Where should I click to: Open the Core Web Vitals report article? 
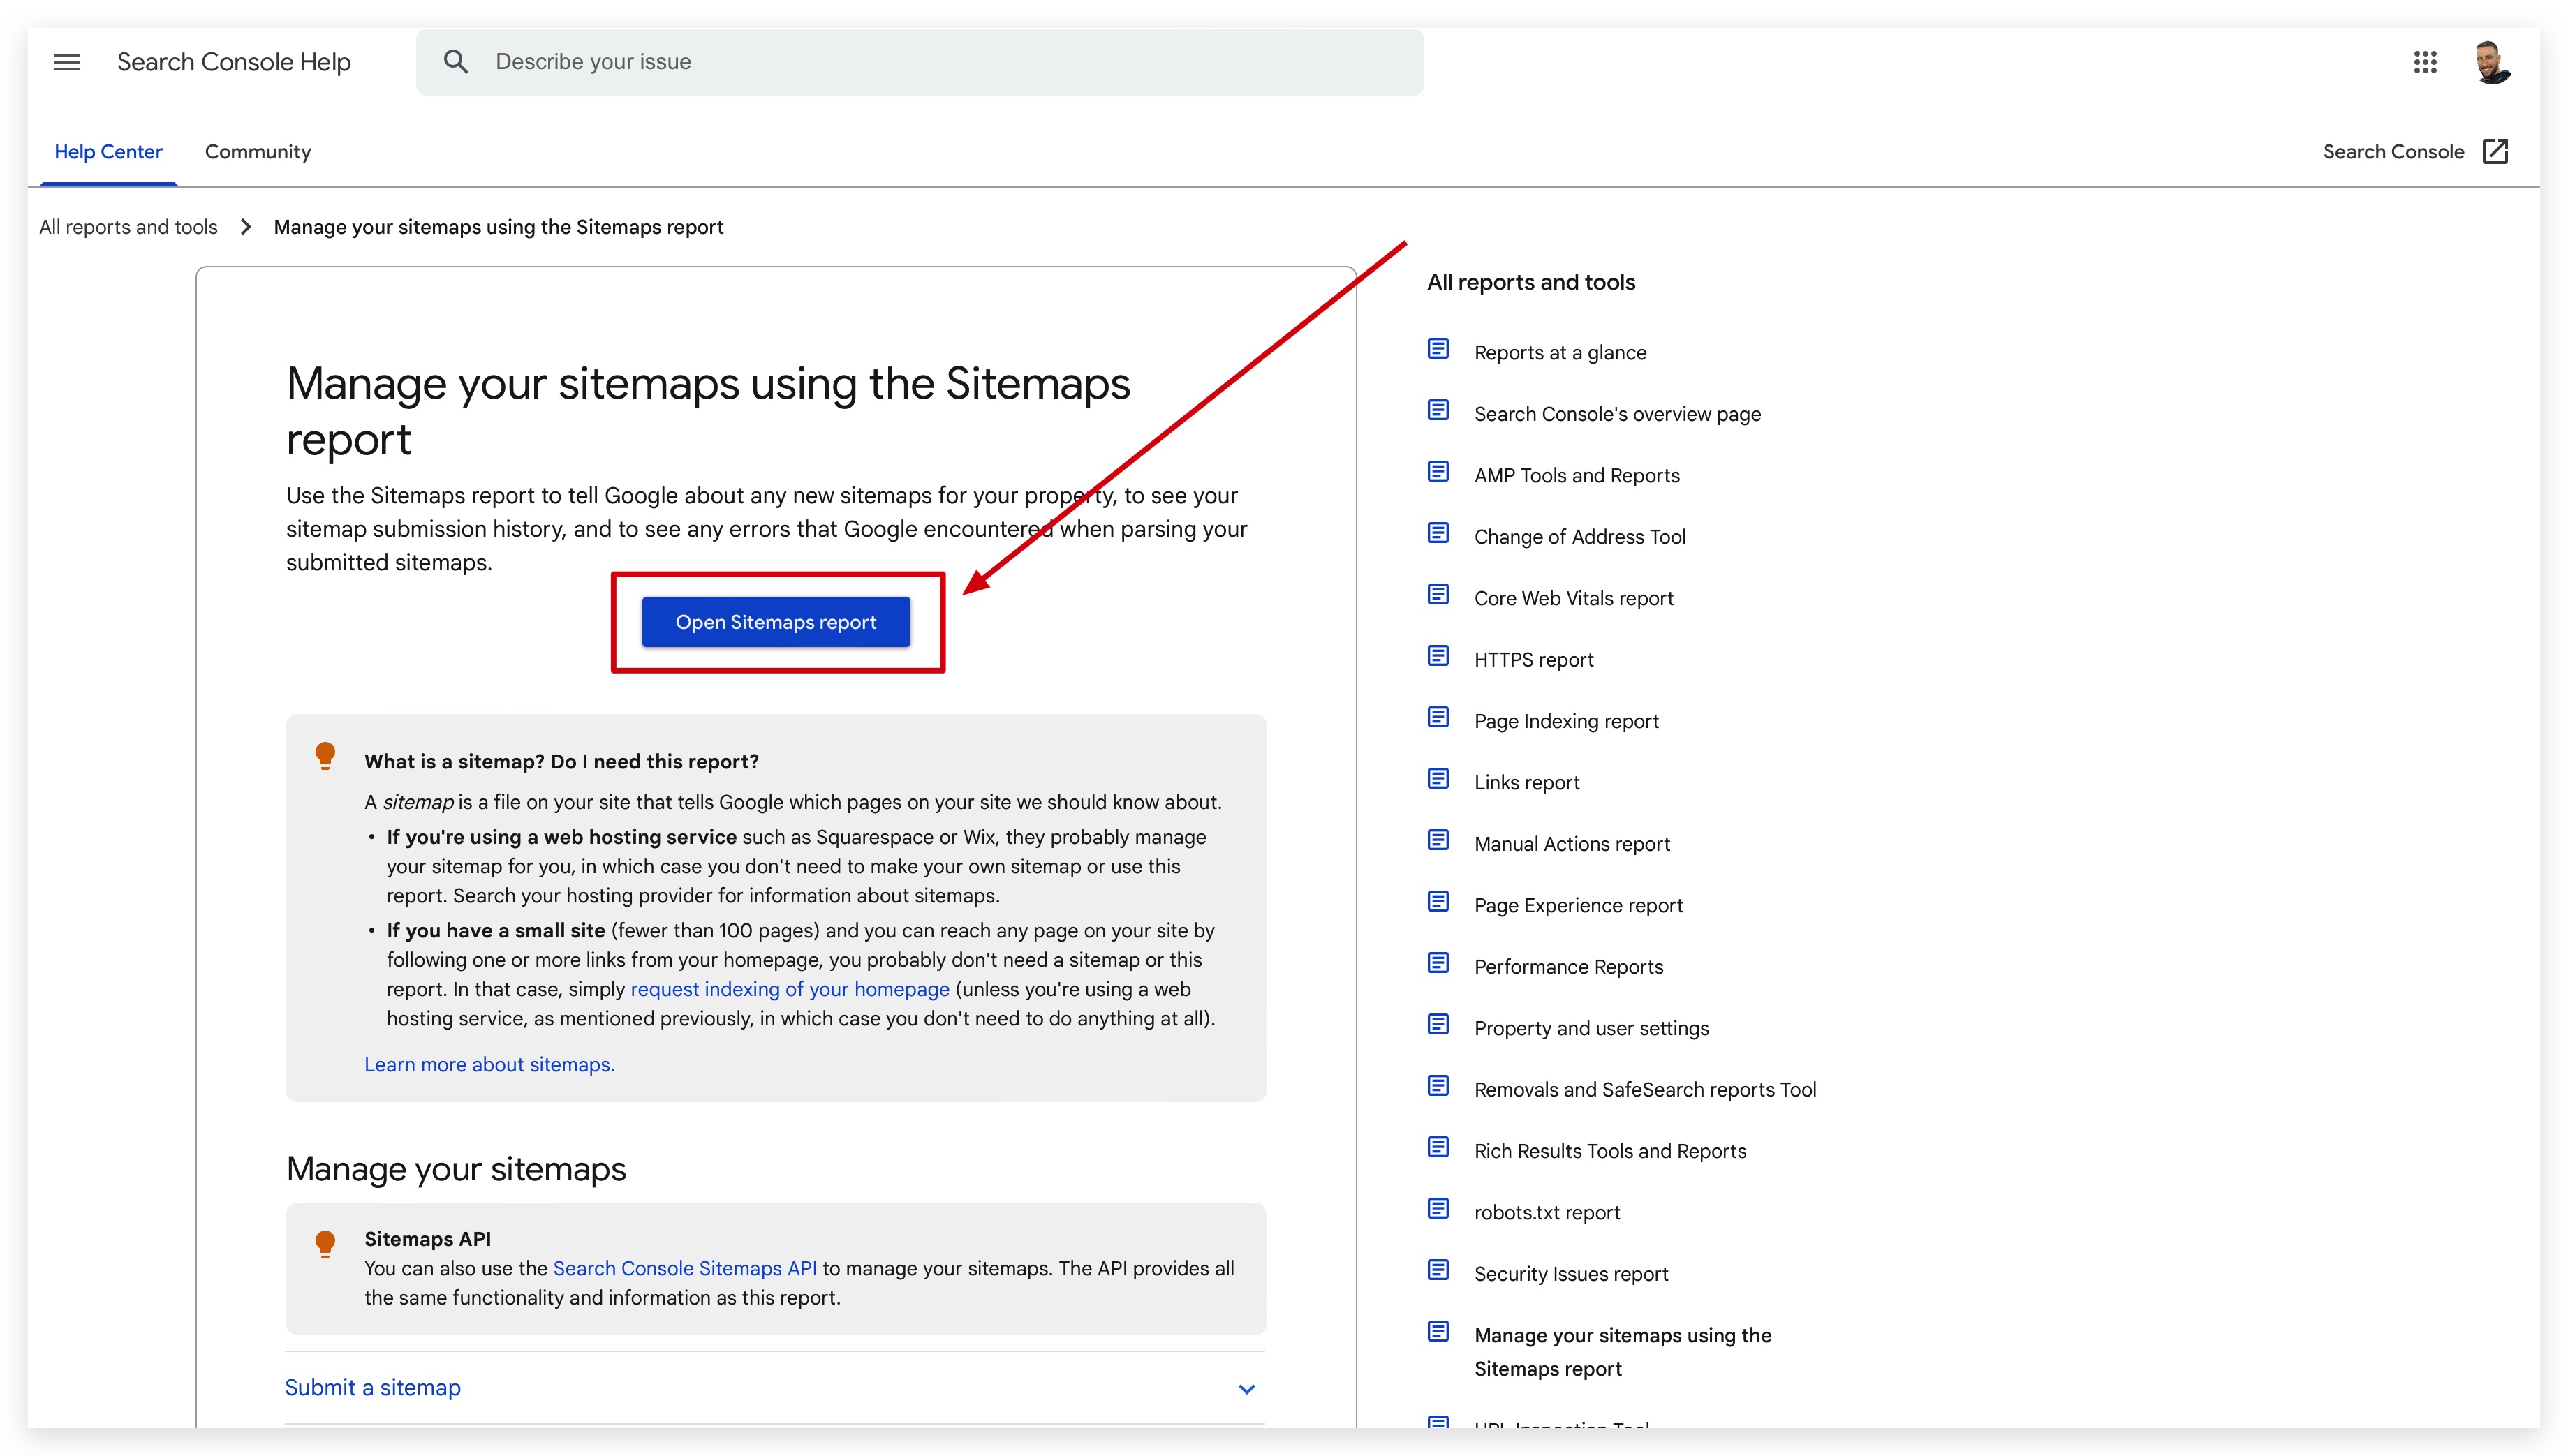coord(1573,598)
